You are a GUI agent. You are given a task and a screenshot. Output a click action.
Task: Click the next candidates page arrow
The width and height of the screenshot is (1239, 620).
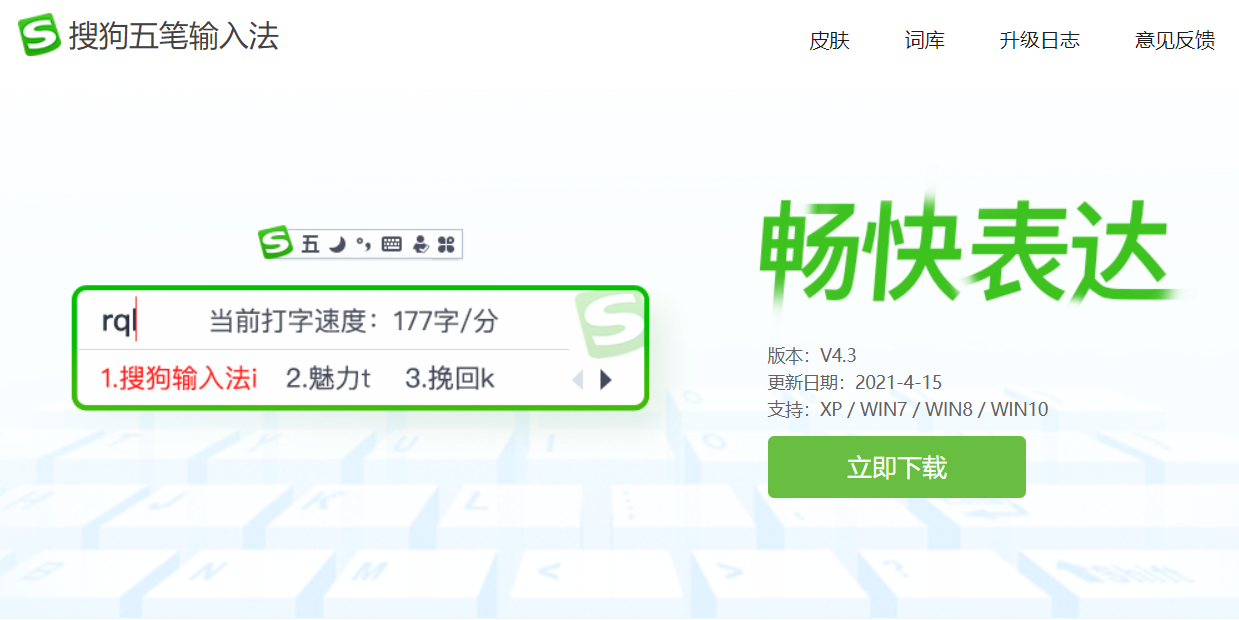[605, 380]
